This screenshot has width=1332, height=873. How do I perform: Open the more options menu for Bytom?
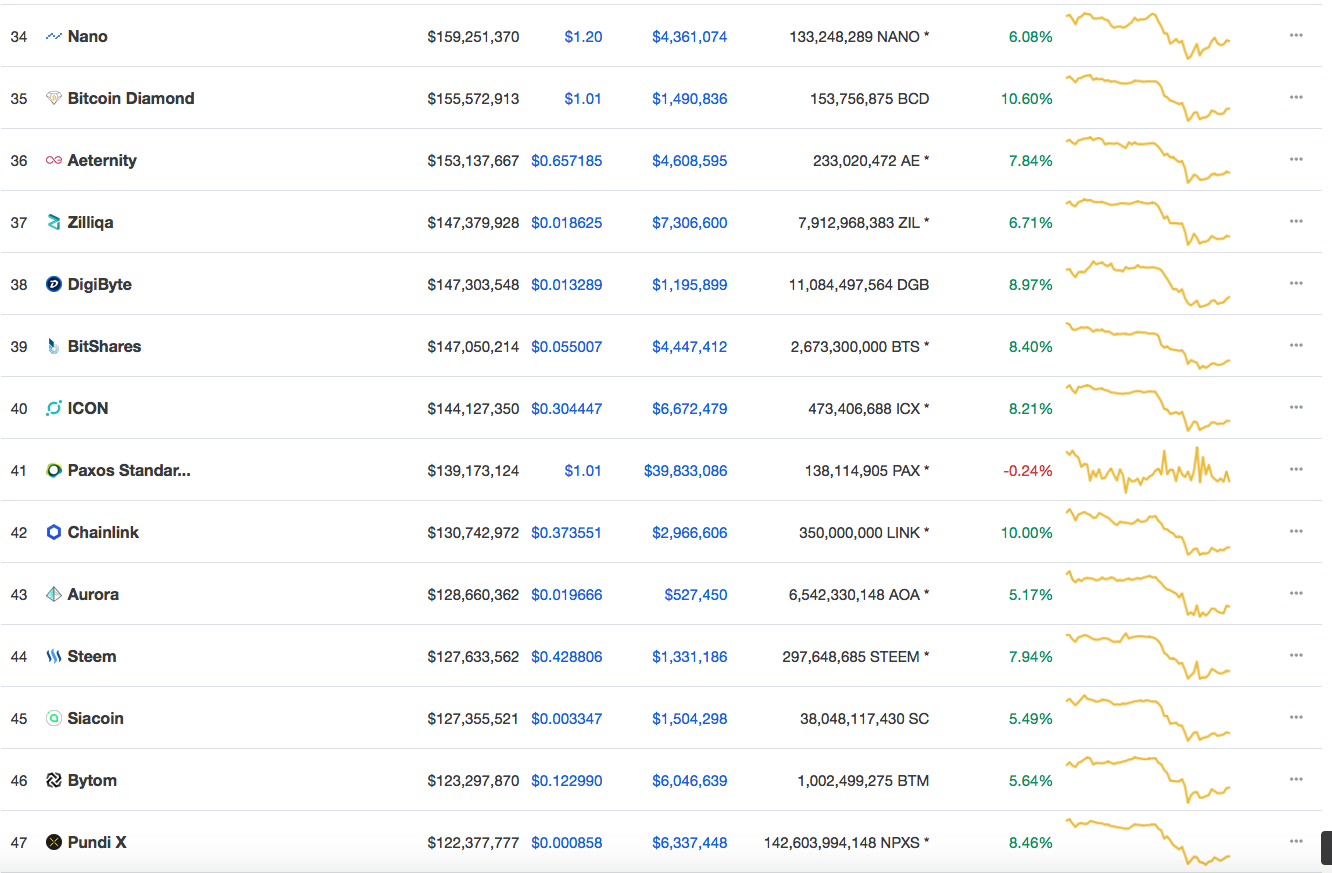point(1296,779)
